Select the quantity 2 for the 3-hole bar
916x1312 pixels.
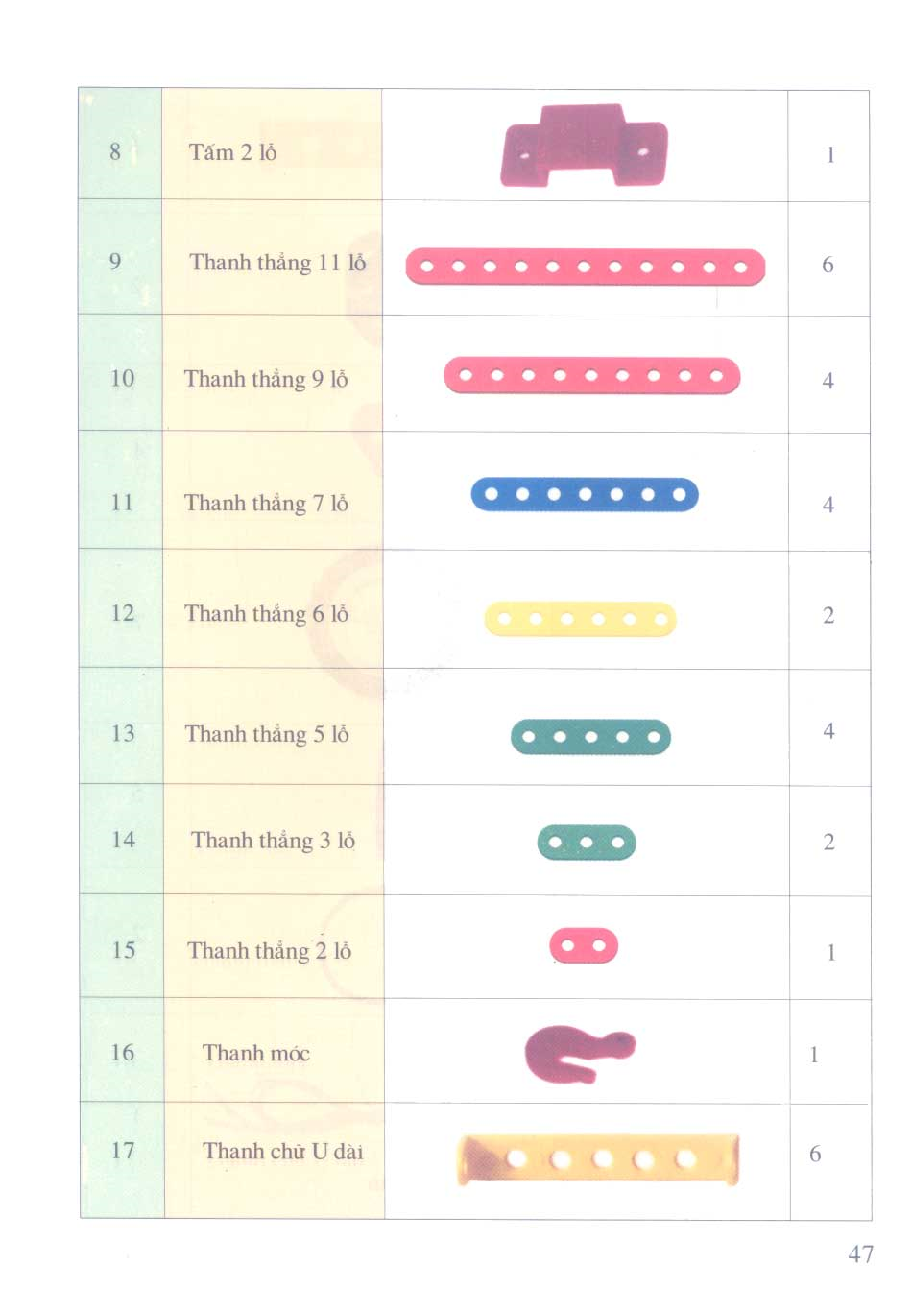[828, 842]
